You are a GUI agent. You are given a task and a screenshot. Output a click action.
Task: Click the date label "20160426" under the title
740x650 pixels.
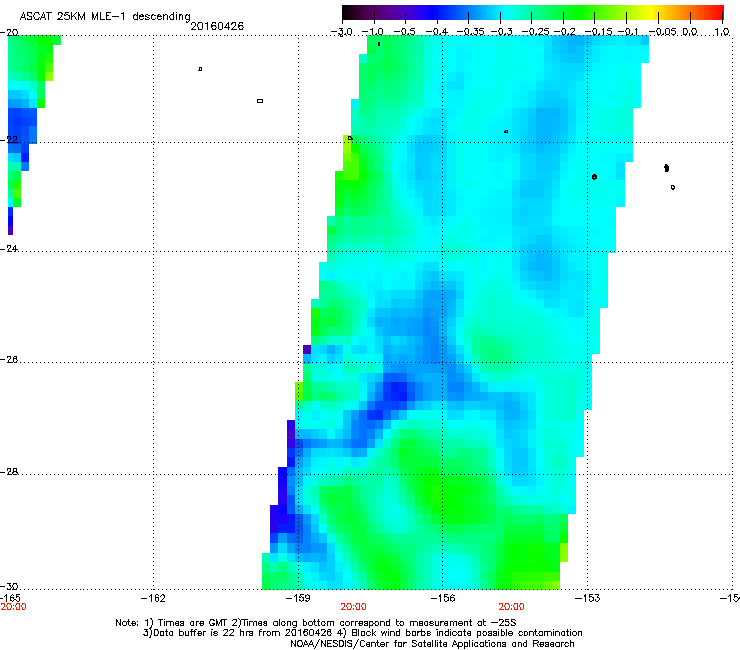click(x=217, y=26)
